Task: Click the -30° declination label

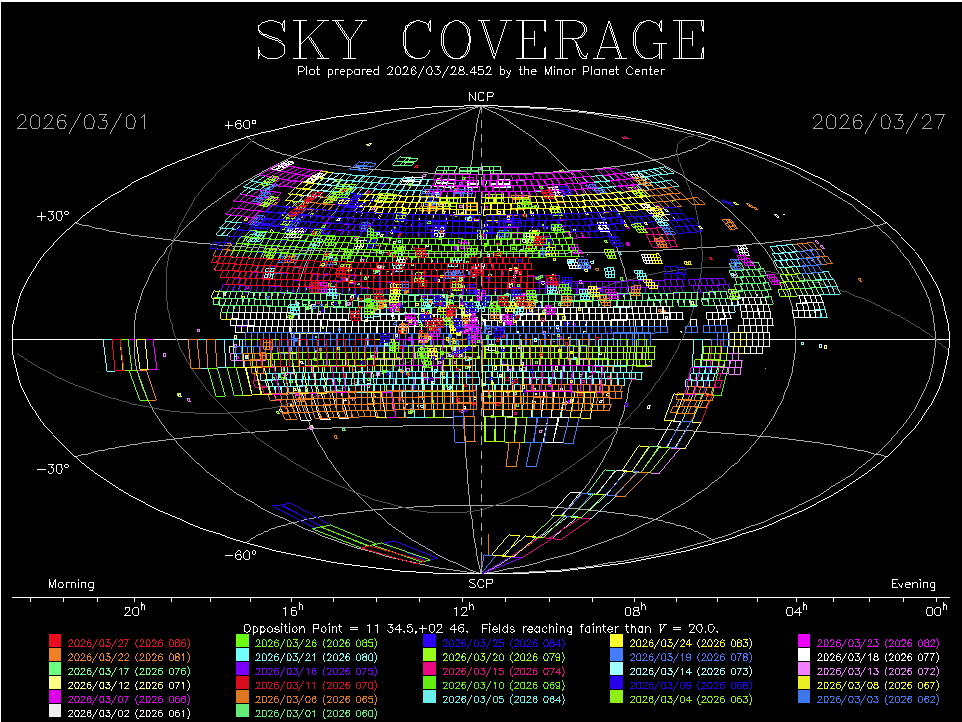Action: pyautogui.click(x=52, y=469)
